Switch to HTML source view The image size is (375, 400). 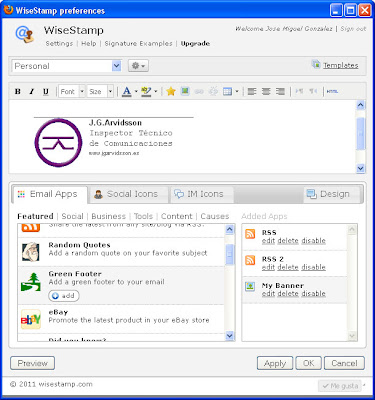point(332,91)
